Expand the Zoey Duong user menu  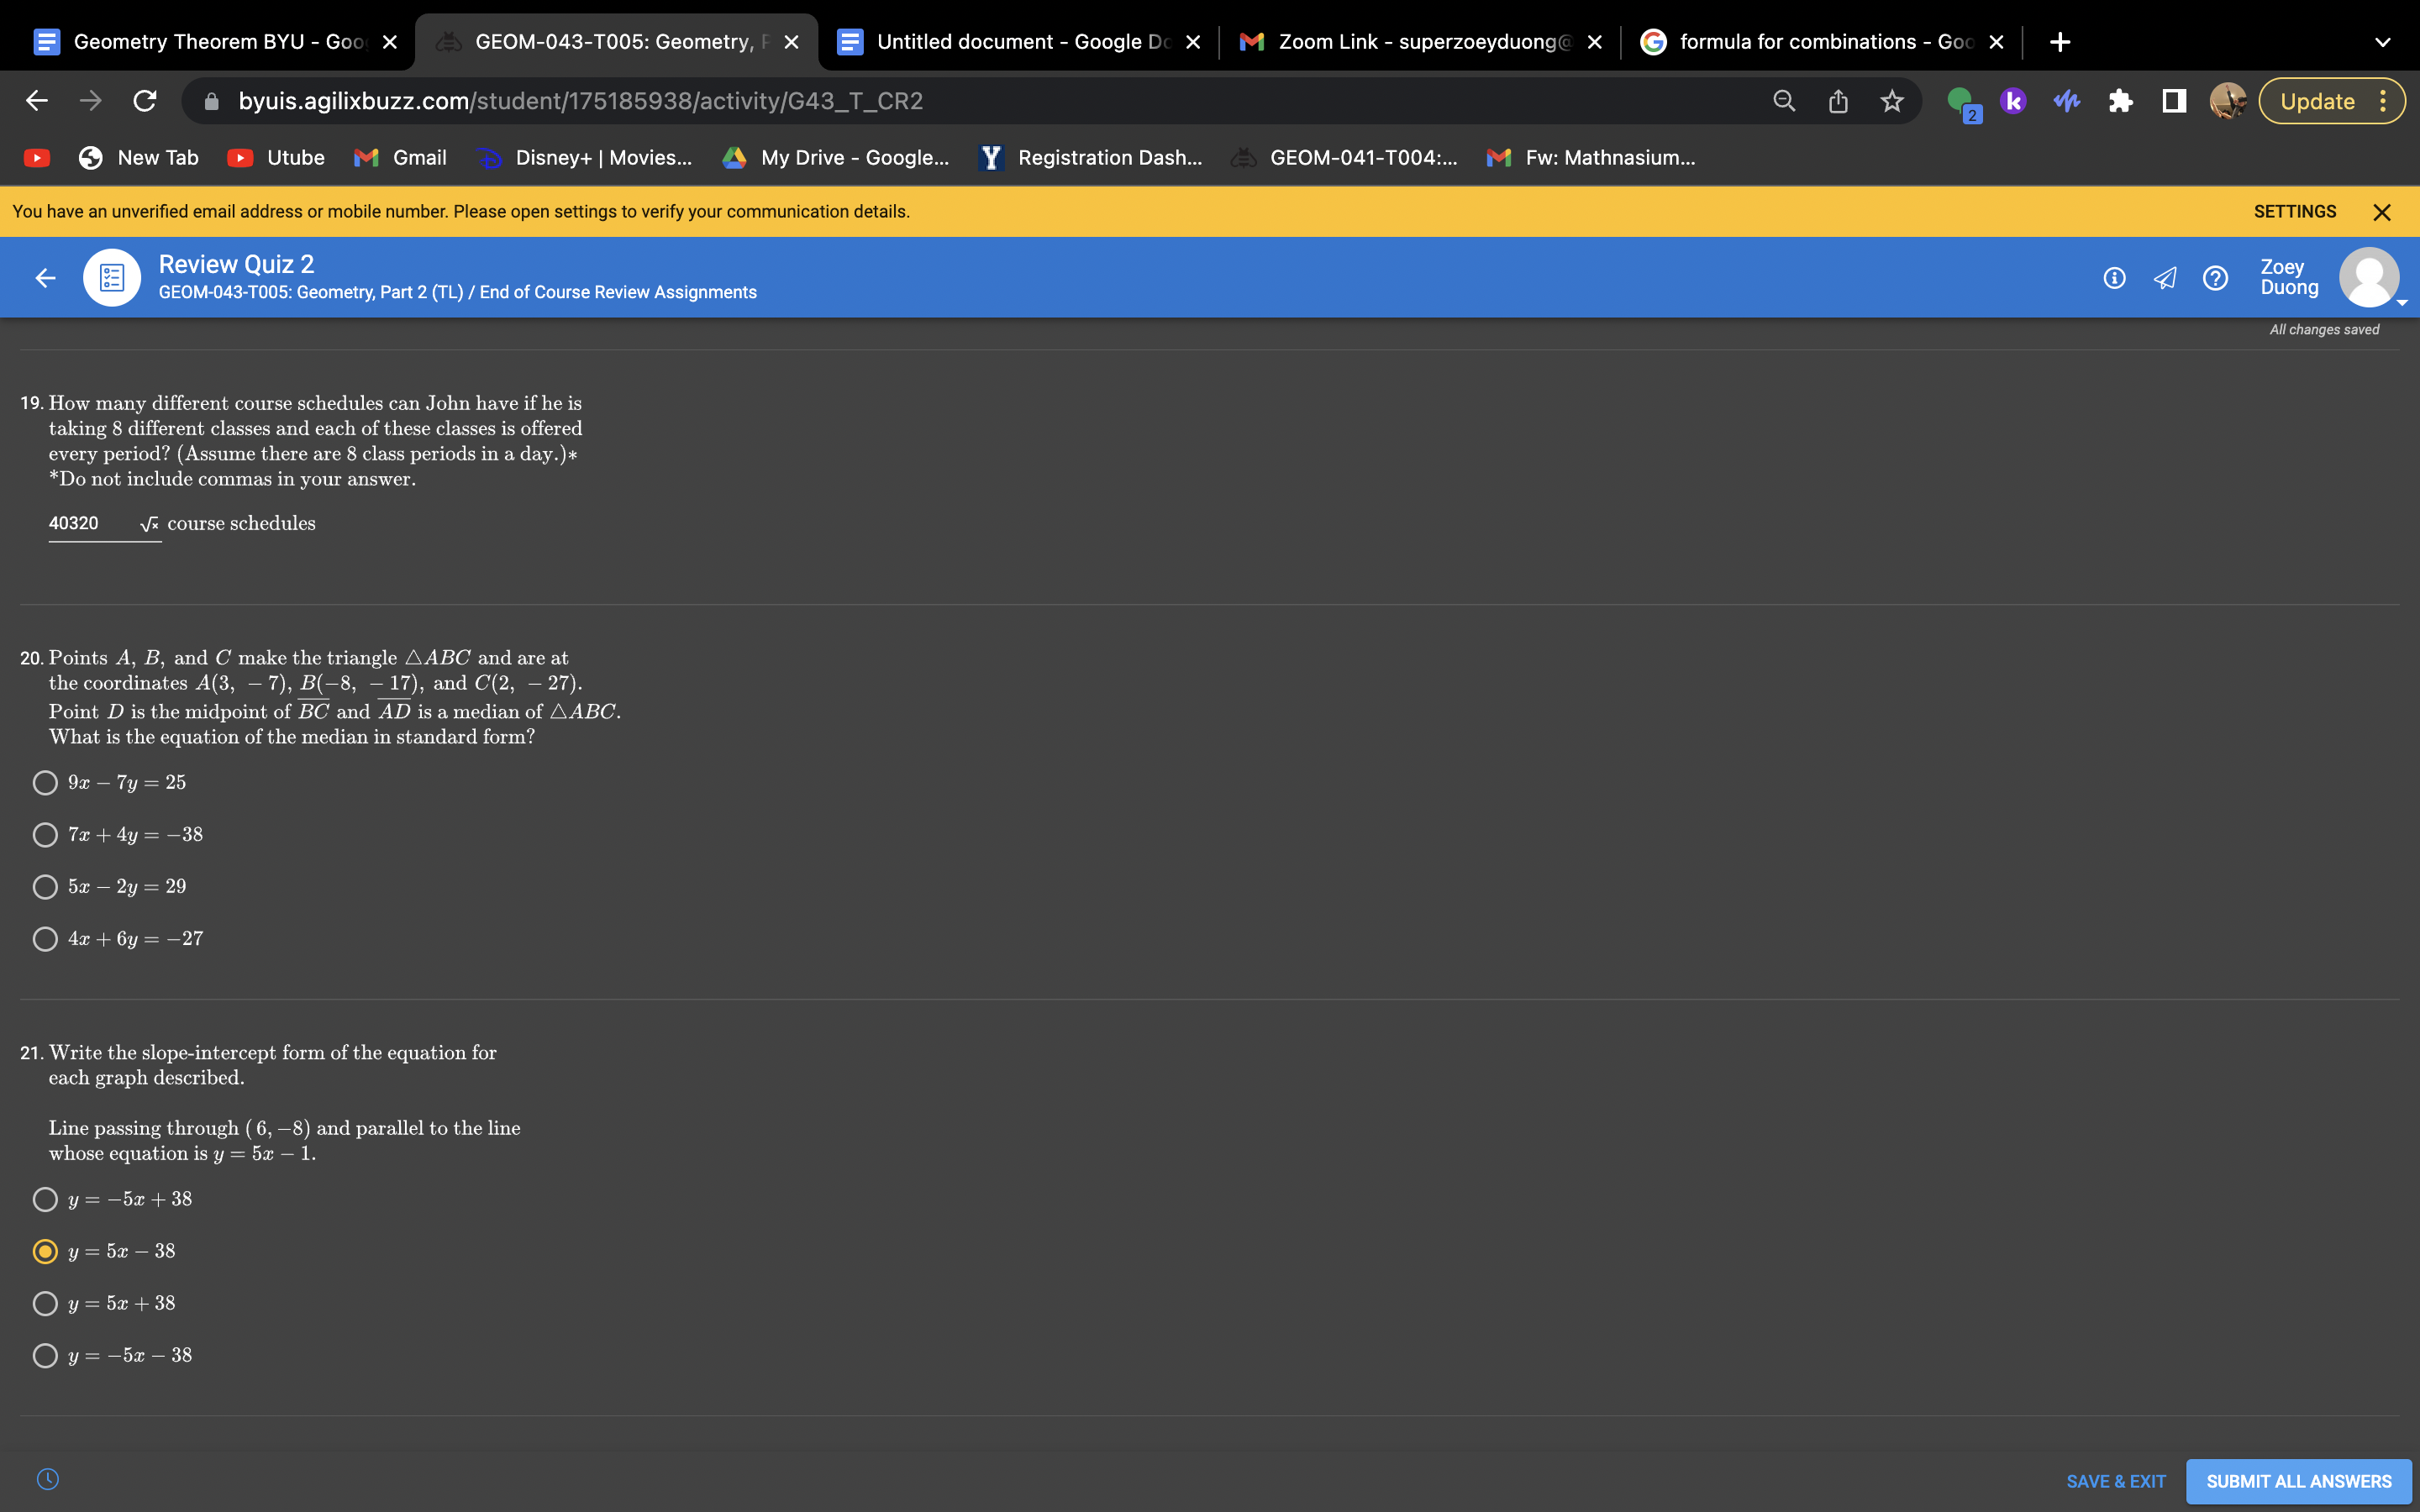pos(2368,278)
